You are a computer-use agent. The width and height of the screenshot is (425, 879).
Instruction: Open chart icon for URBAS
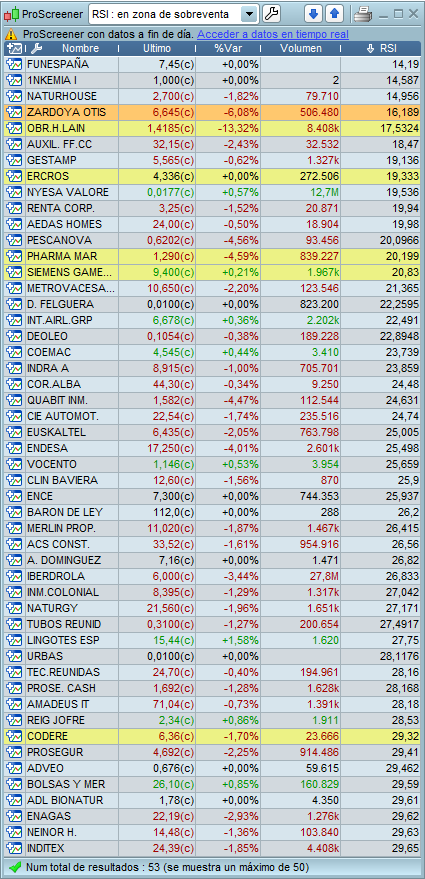click(x=13, y=656)
